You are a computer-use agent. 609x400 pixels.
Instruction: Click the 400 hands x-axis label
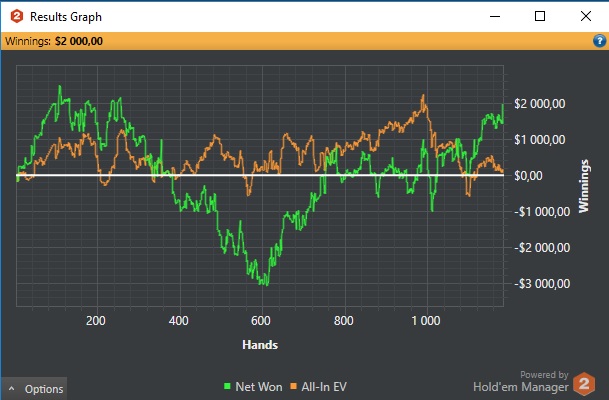pyautogui.click(x=179, y=321)
